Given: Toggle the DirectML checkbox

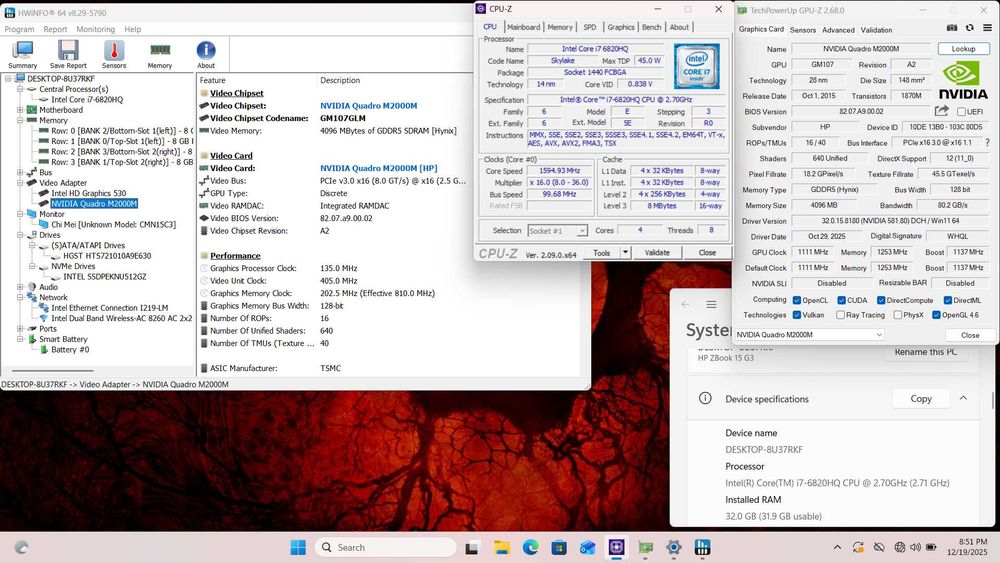Looking at the screenshot, I should tap(948, 300).
